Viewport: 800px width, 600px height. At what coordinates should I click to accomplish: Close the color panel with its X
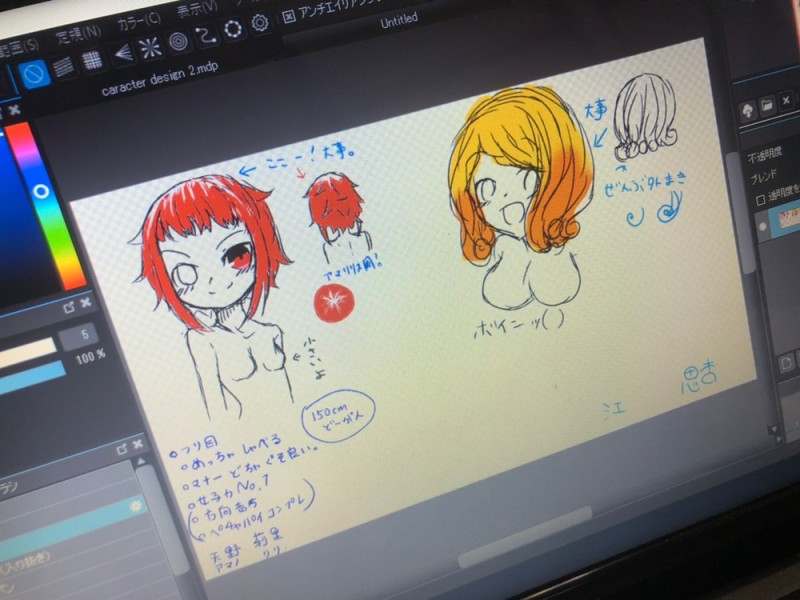pos(15,110)
